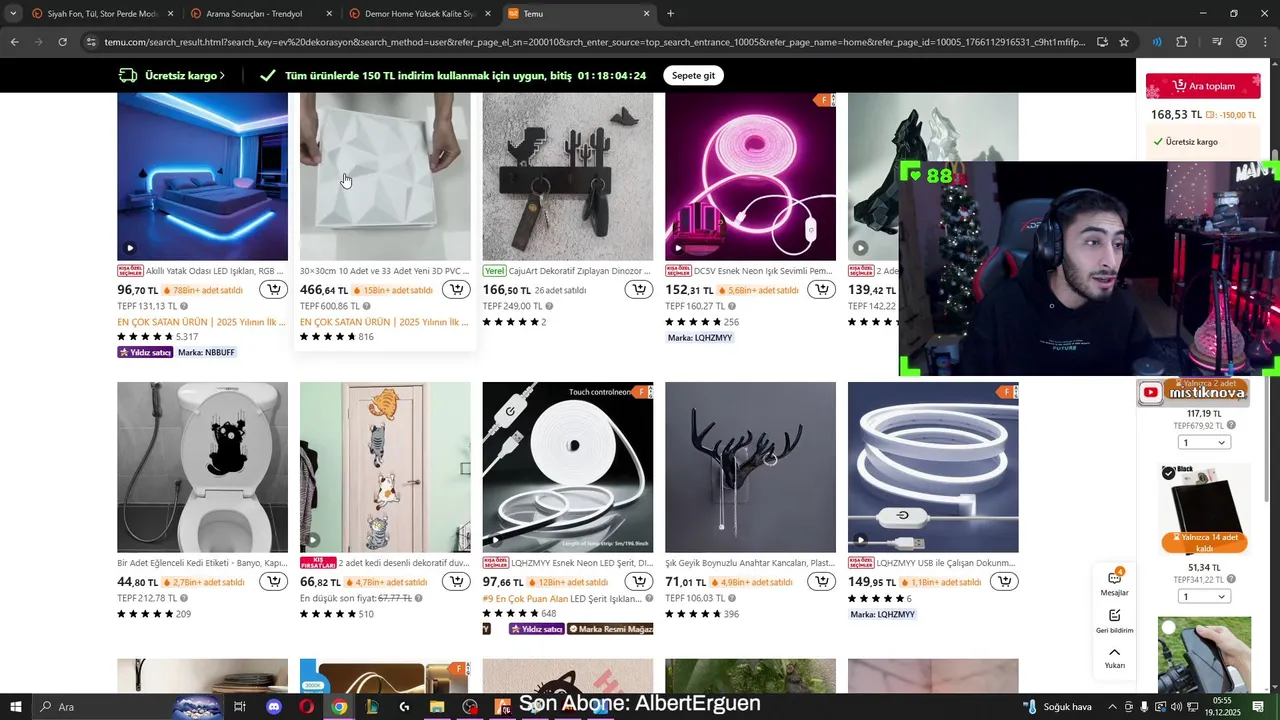The image size is (1280, 720).
Task: Click the cat toilet sticker thumbnail
Action: click(x=202, y=467)
